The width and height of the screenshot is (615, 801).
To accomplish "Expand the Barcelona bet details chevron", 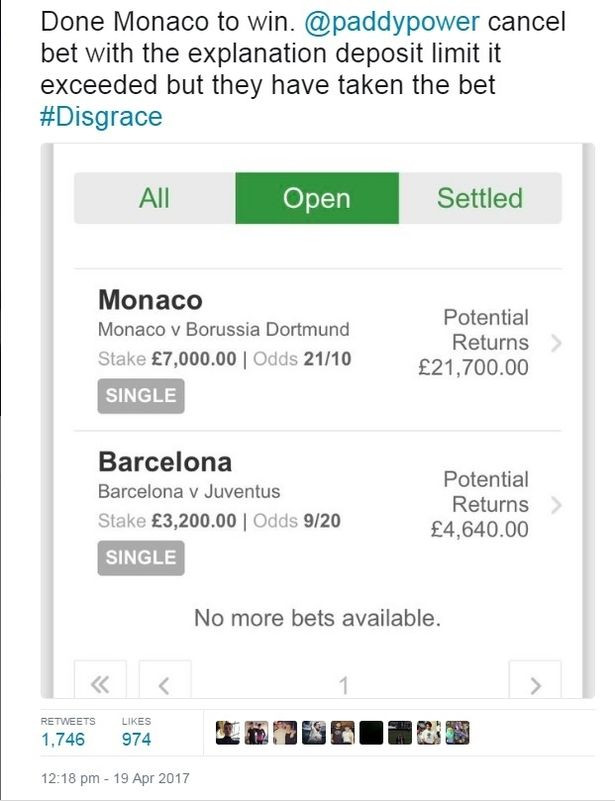I will (557, 505).
